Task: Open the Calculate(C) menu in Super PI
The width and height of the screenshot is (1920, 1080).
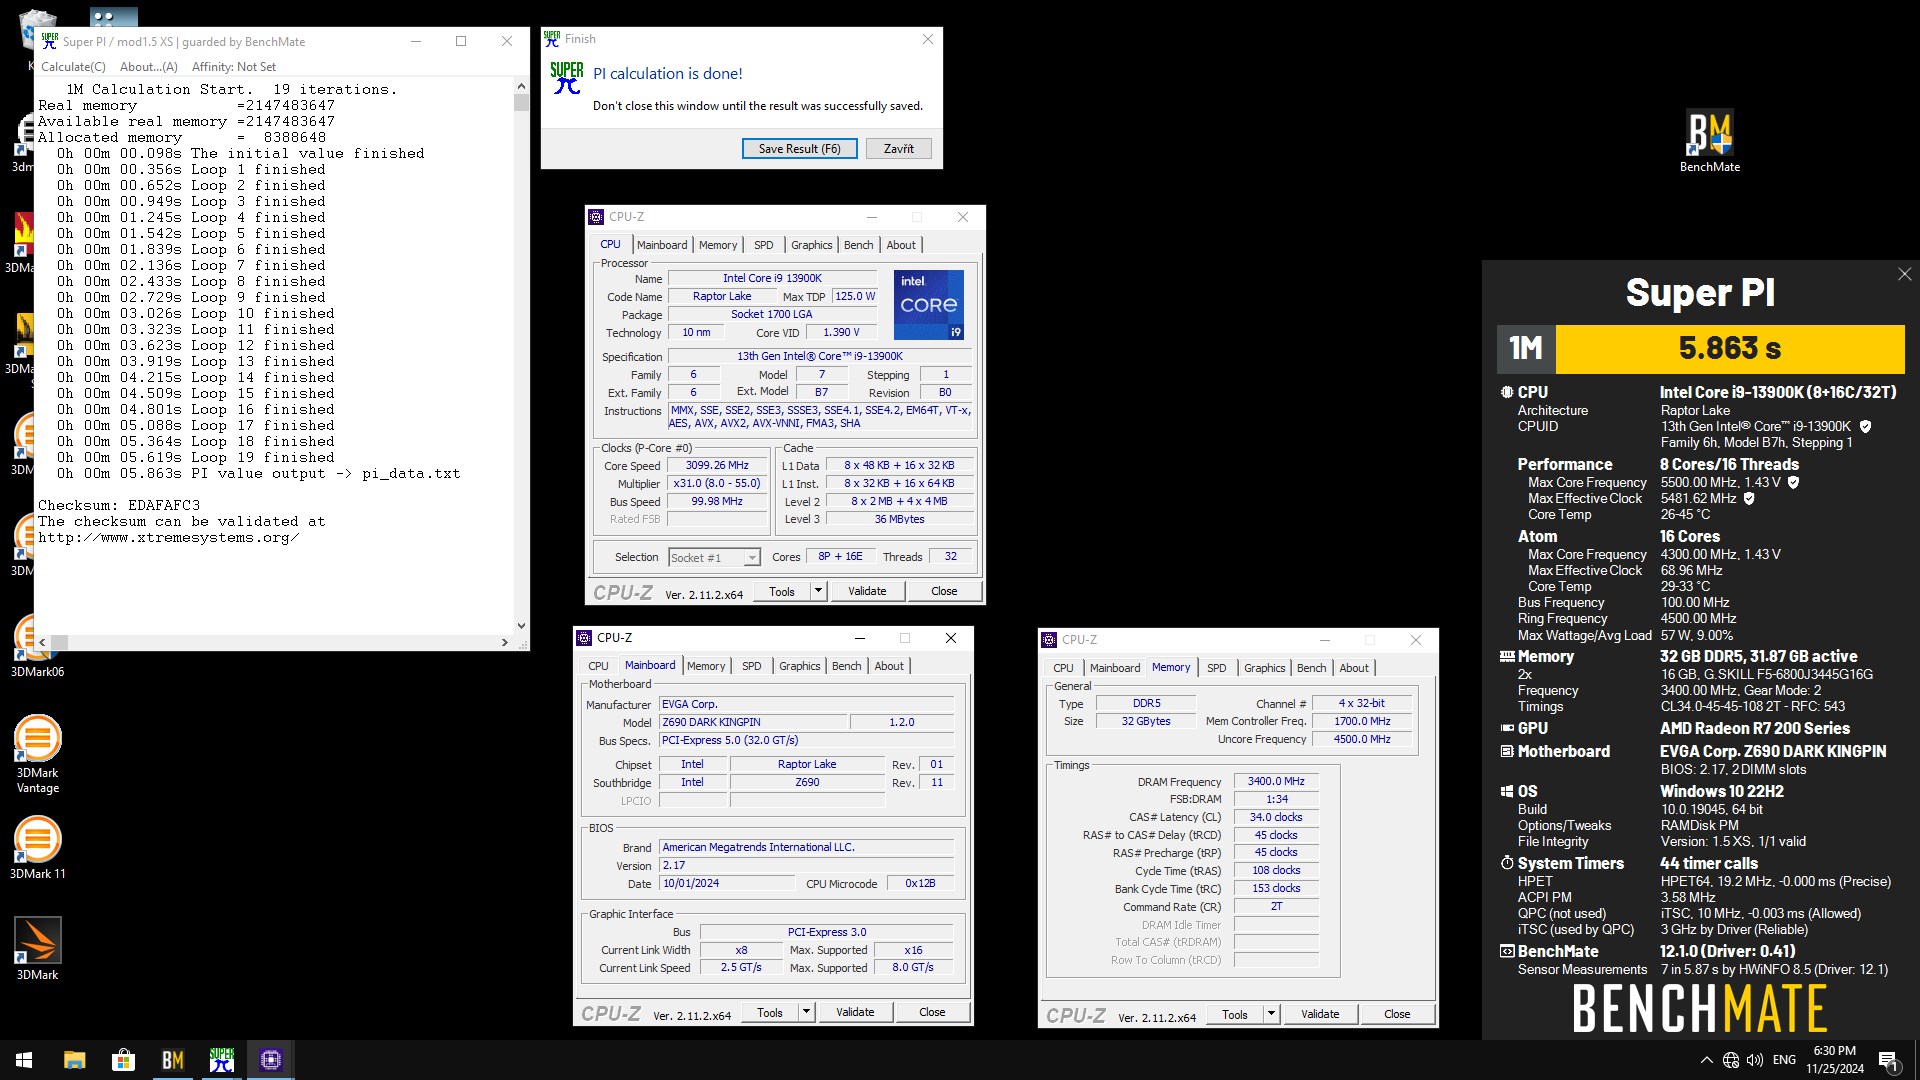Action: click(x=73, y=66)
